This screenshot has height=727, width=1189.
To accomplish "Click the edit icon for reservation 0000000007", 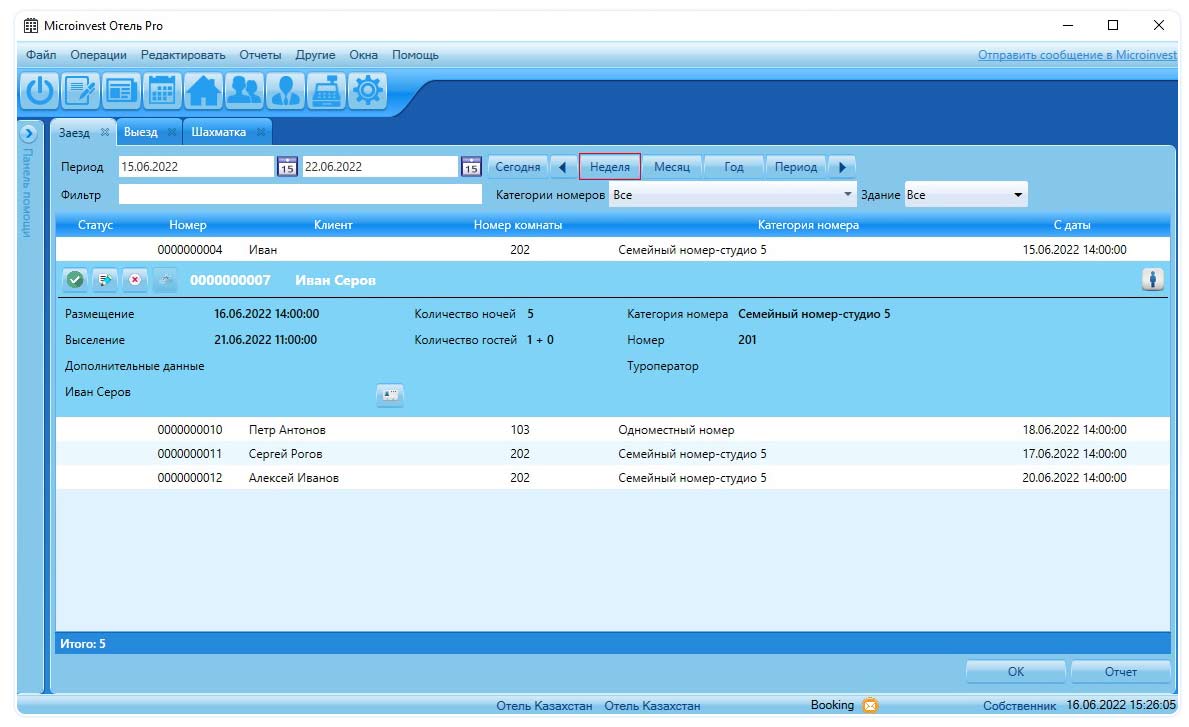I will [105, 281].
